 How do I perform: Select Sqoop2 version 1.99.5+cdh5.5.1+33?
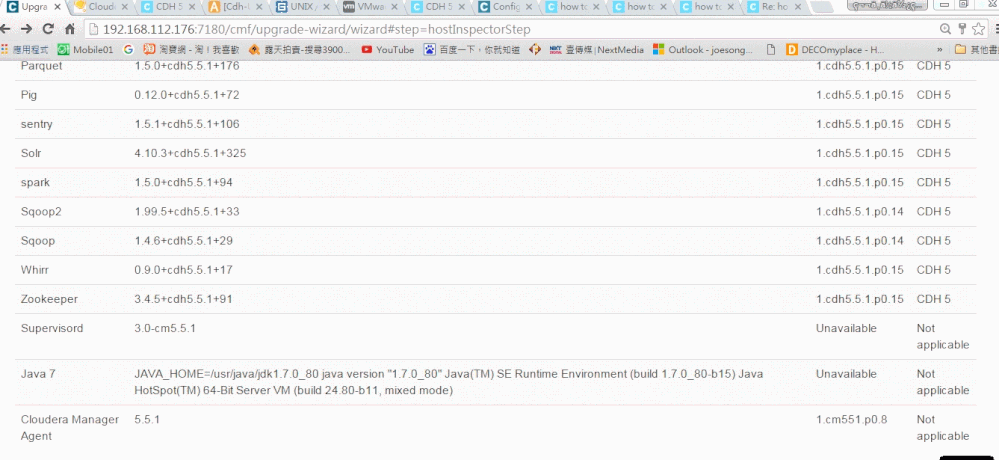pos(187,212)
